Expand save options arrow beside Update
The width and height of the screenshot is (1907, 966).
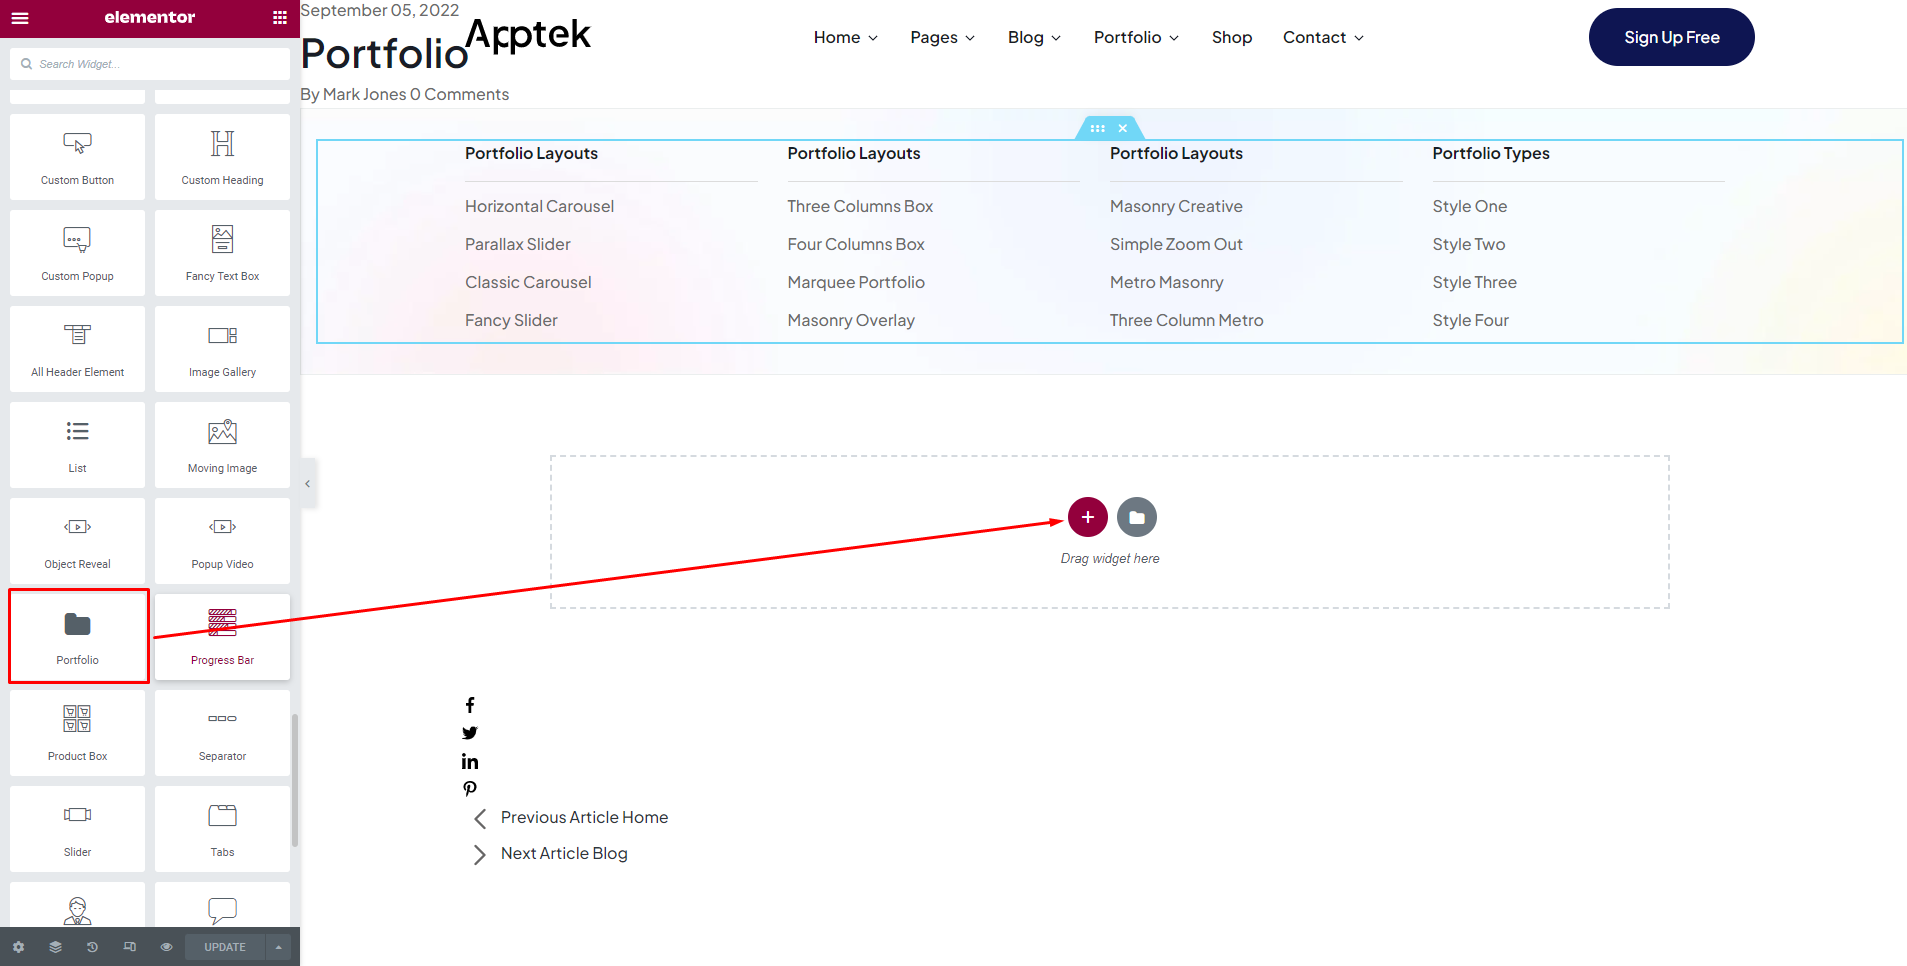point(278,947)
